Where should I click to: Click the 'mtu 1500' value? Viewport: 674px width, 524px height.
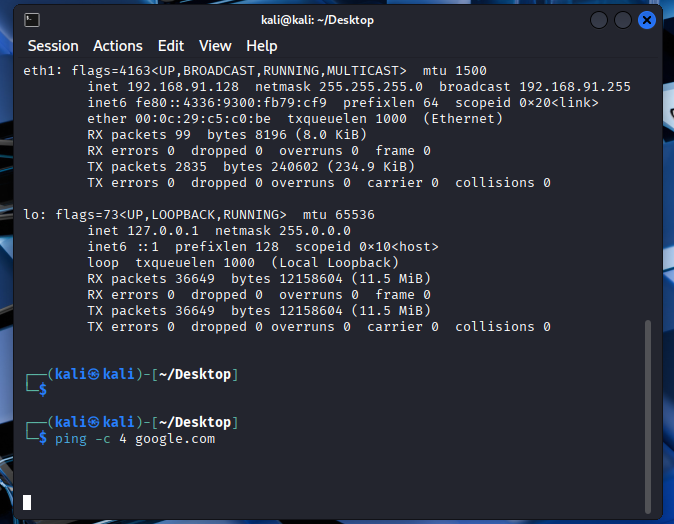tap(455, 70)
